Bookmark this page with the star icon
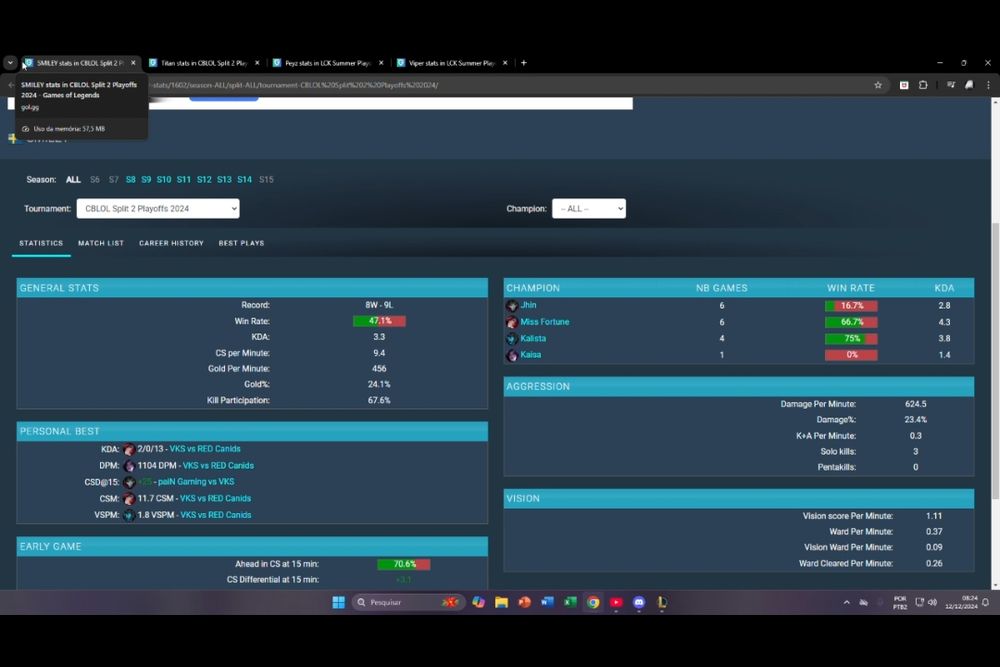The image size is (1000, 667). click(x=878, y=85)
